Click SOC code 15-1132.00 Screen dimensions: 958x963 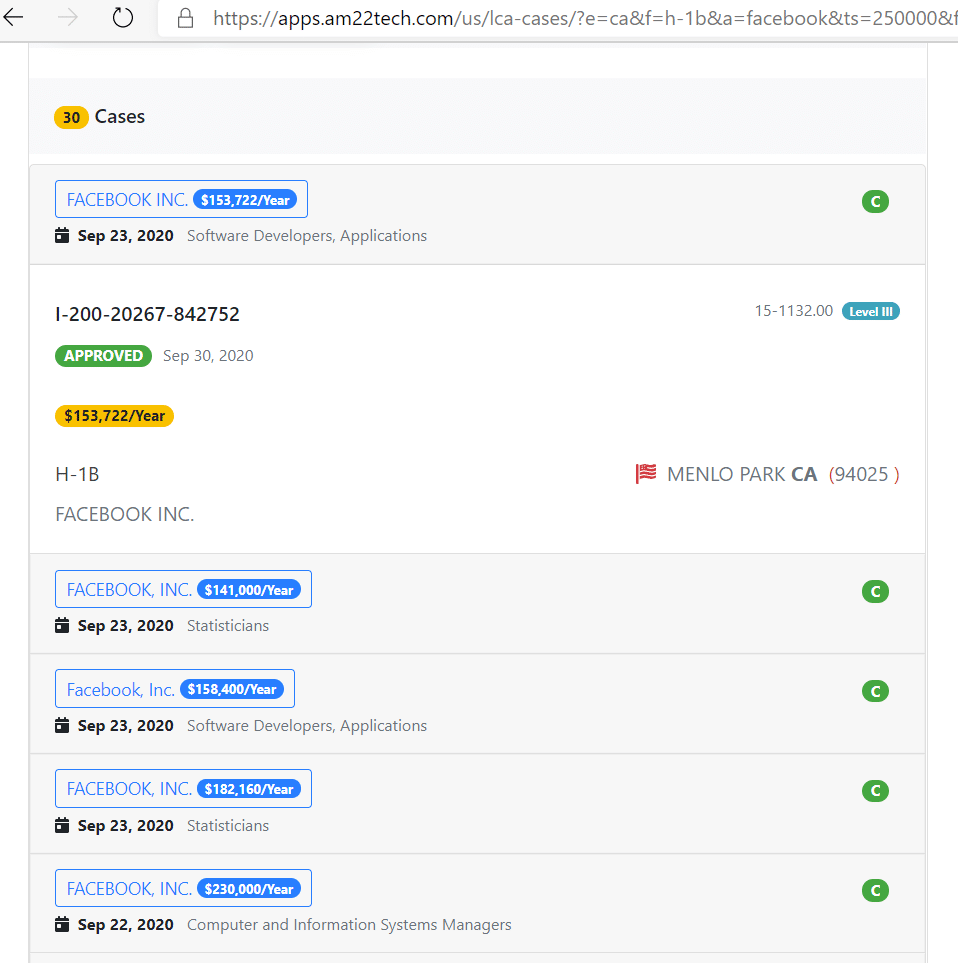793,311
